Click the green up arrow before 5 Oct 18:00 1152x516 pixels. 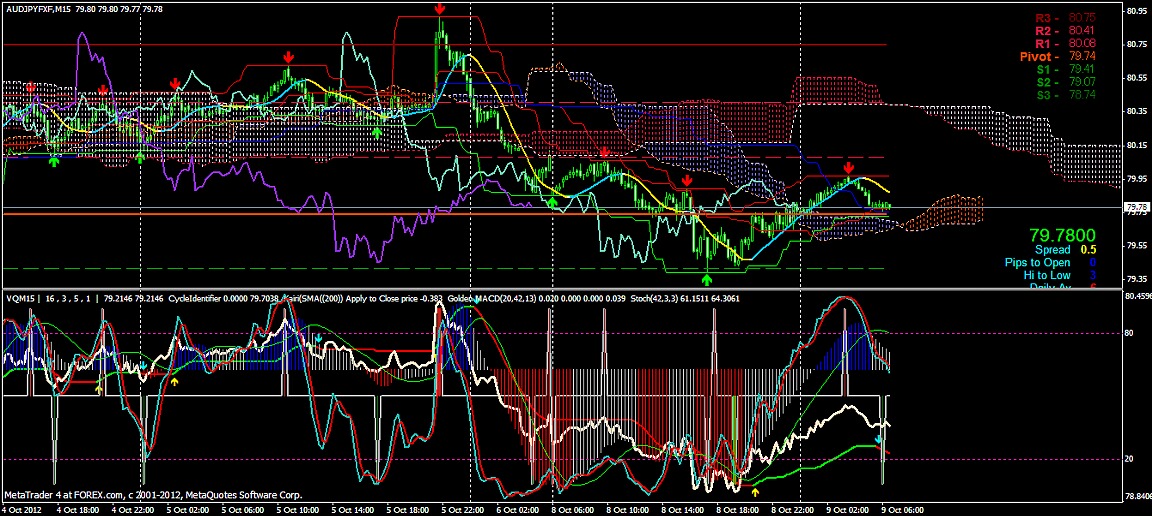coord(377,133)
